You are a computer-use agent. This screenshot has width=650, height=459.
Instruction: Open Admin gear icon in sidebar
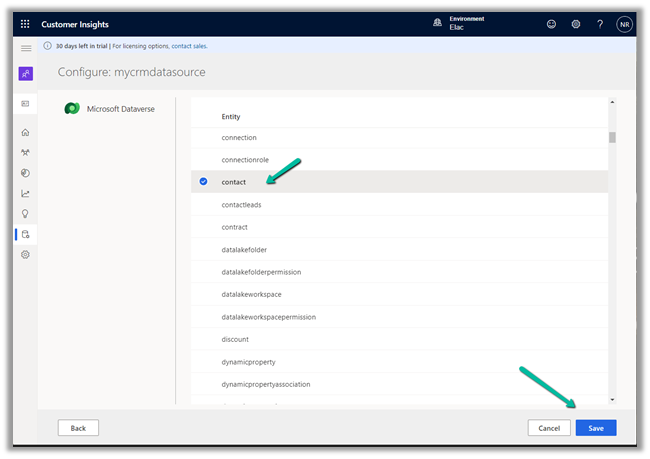(25, 255)
